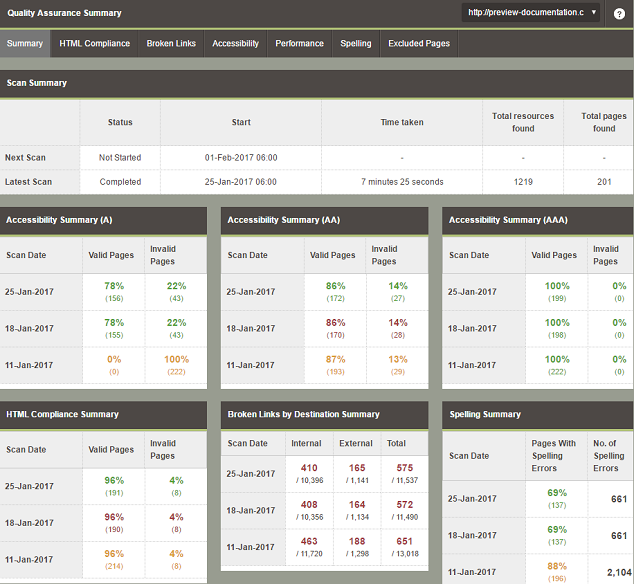This screenshot has height=584, width=634.
Task: Click total resources found value 1219
Action: pyautogui.click(x=523, y=182)
